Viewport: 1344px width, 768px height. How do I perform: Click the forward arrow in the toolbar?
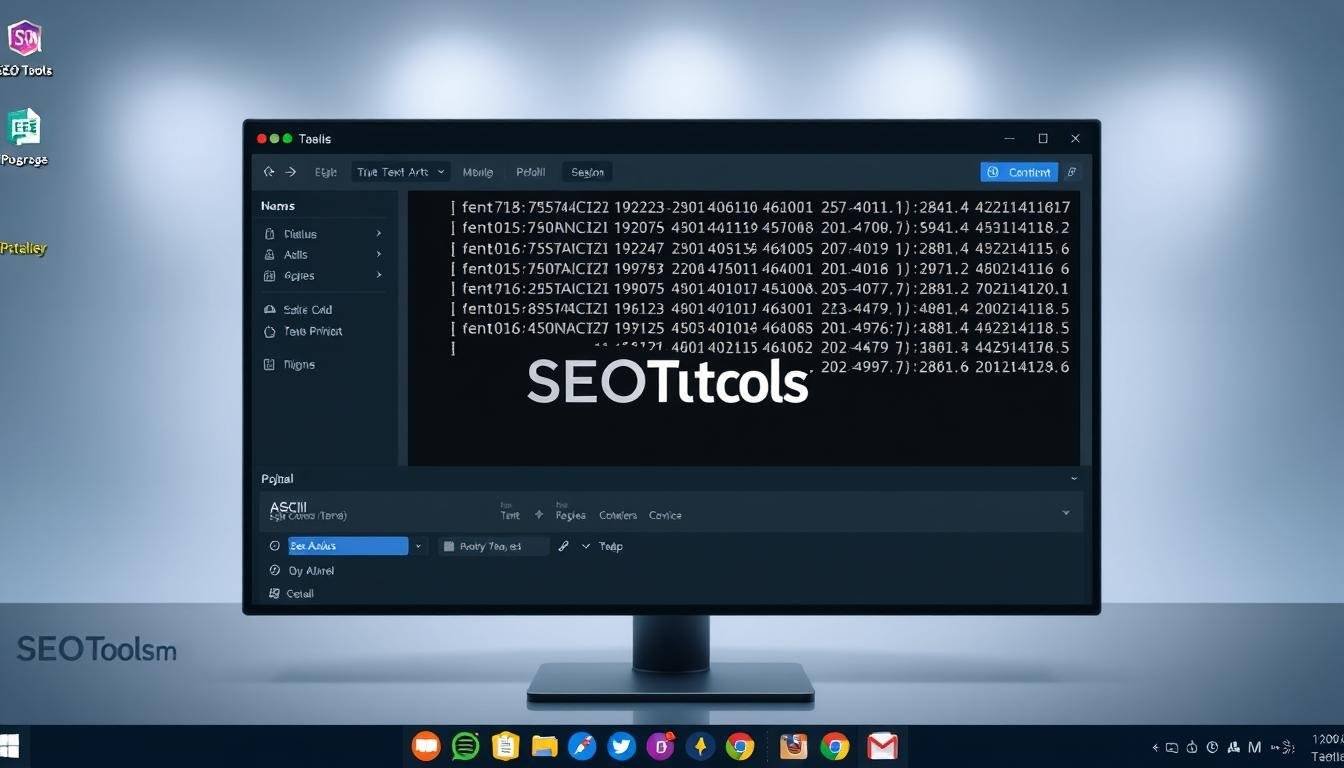click(288, 171)
